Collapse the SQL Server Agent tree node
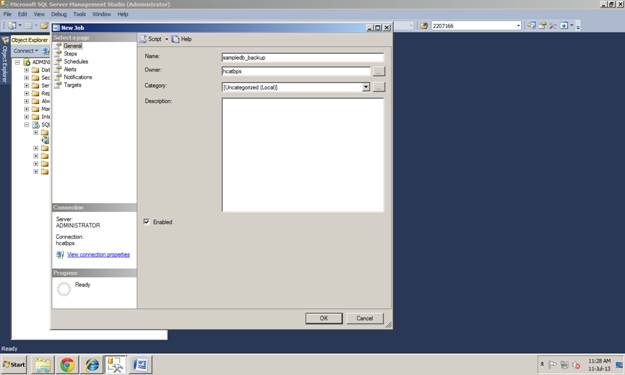 [27, 125]
